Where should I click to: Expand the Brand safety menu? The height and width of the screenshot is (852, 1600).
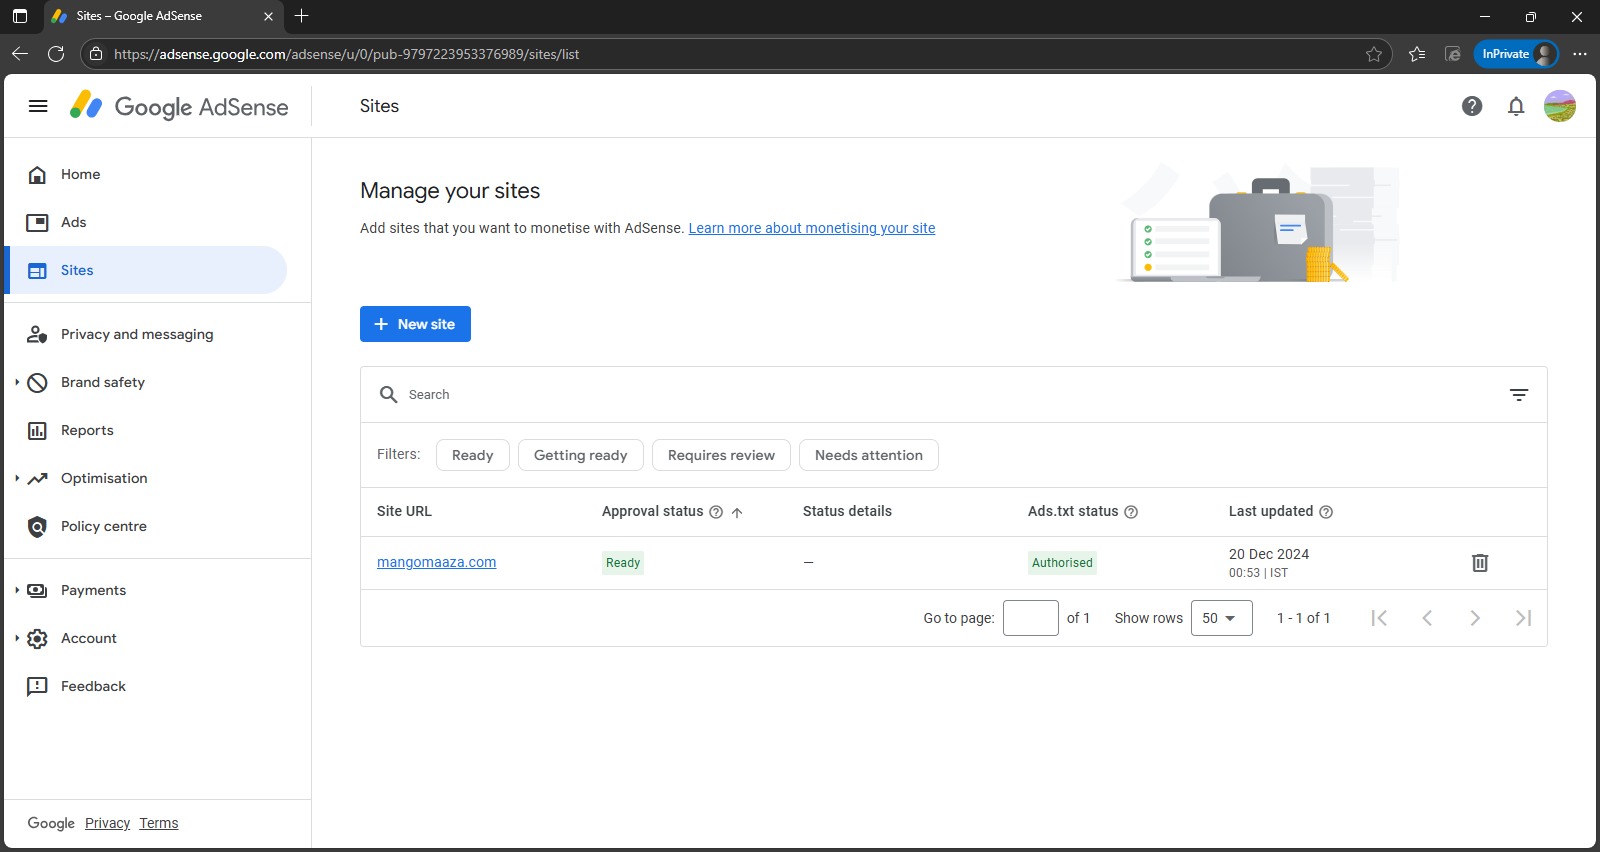17,382
